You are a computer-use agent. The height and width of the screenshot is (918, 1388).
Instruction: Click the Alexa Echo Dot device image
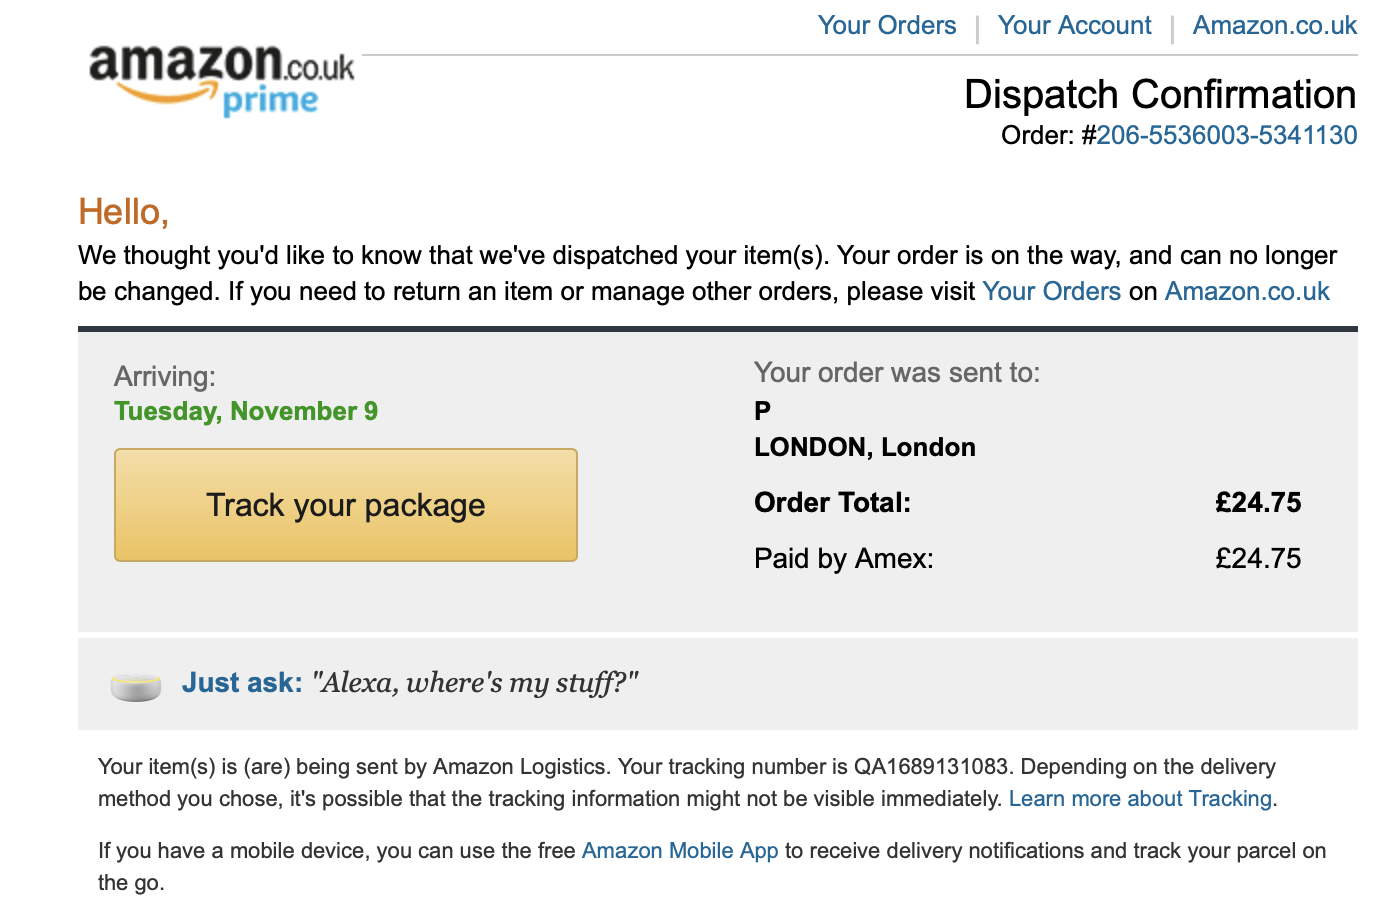point(136,687)
